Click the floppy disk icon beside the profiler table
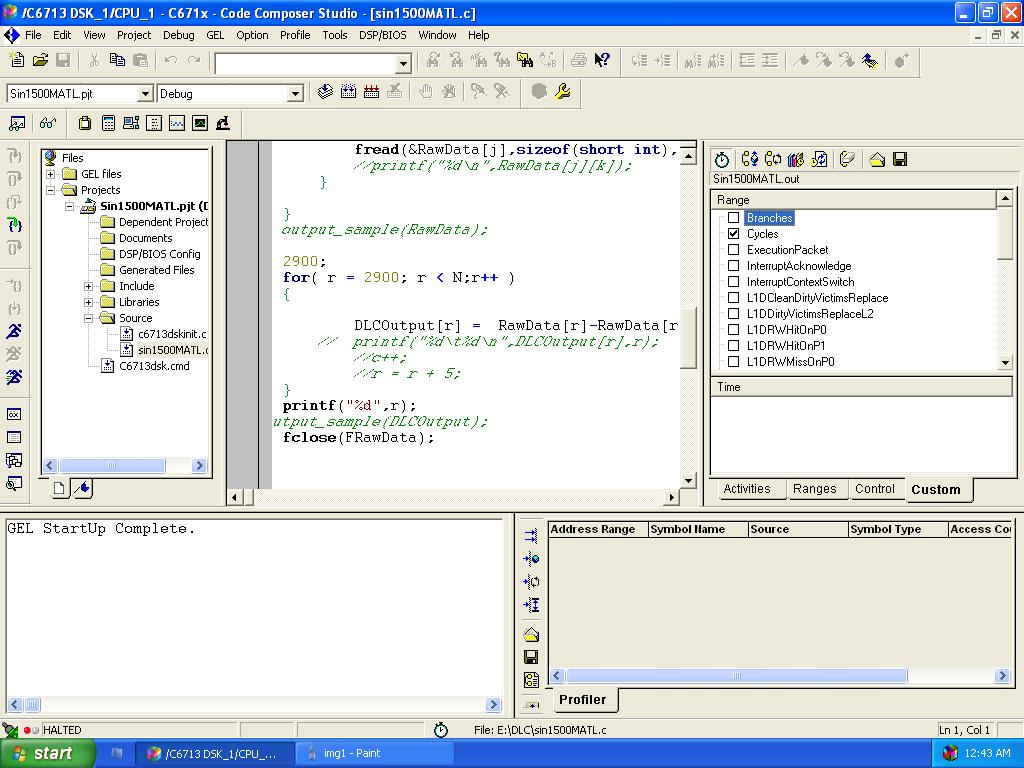The image size is (1024, 768). coord(531,657)
